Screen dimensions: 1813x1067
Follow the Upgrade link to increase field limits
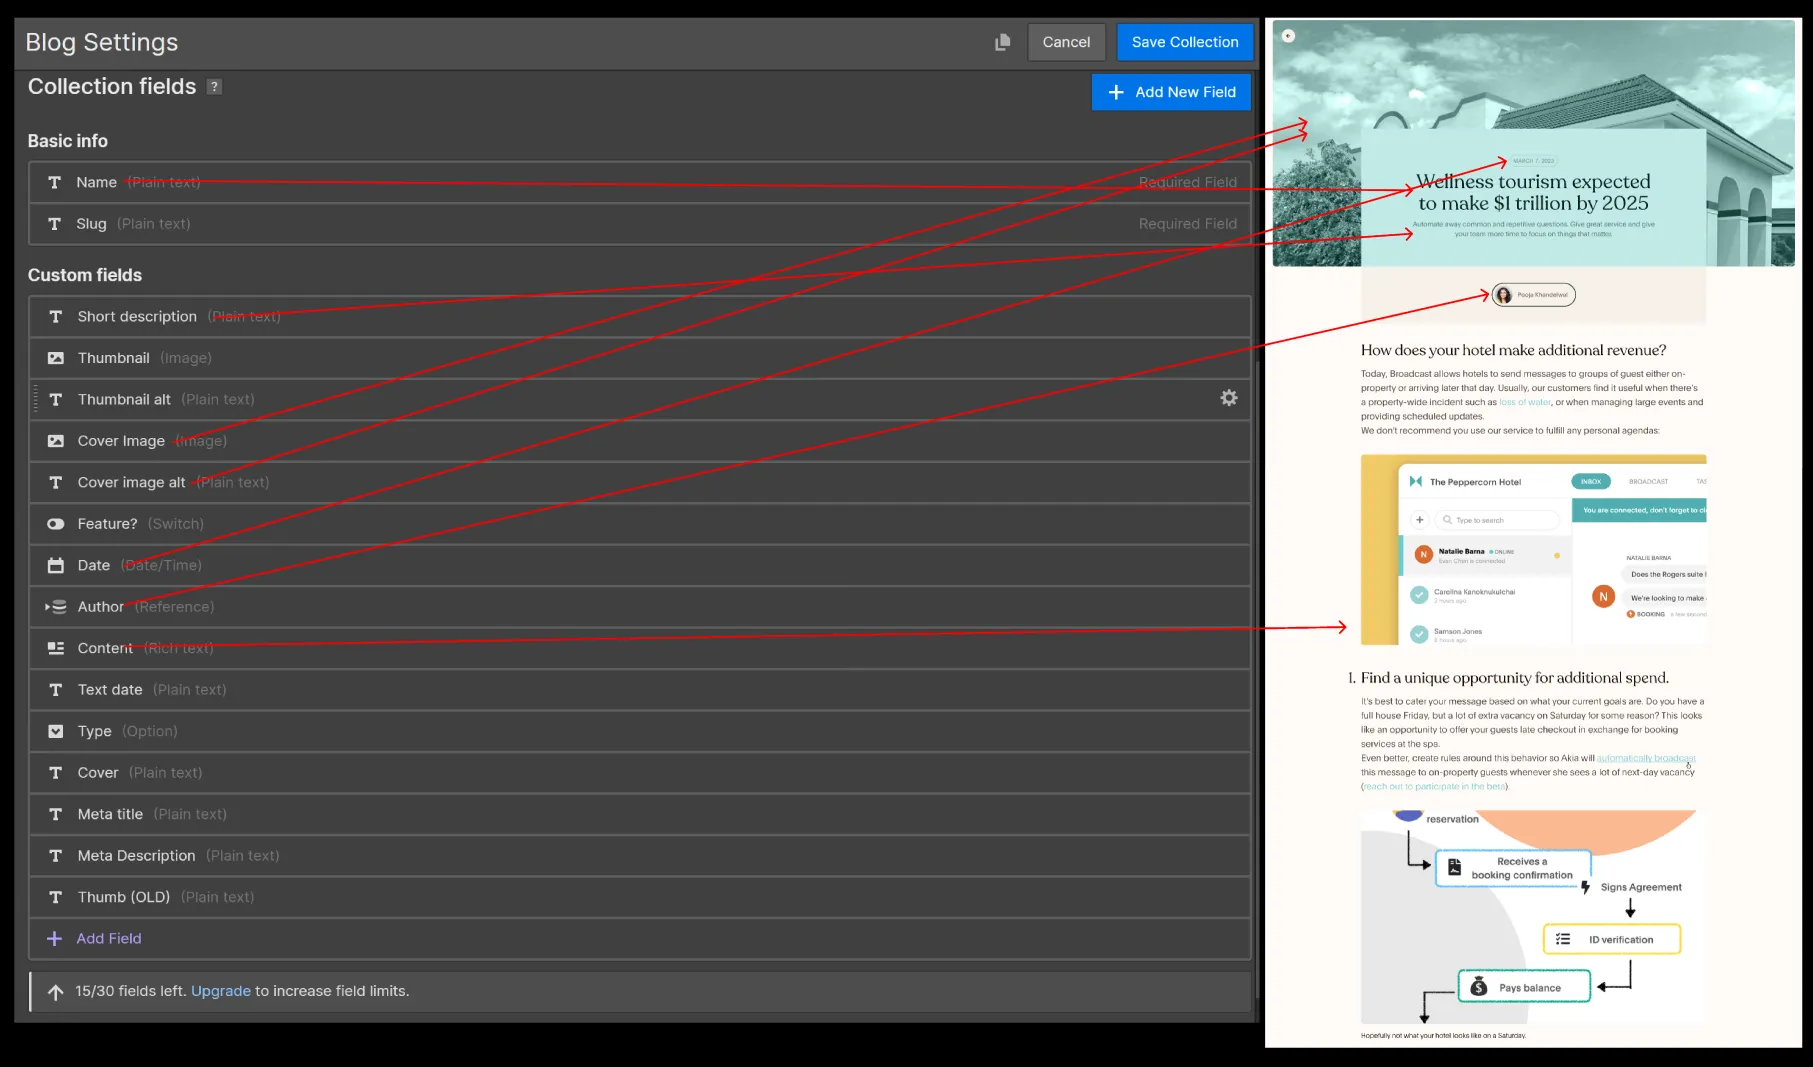point(221,991)
